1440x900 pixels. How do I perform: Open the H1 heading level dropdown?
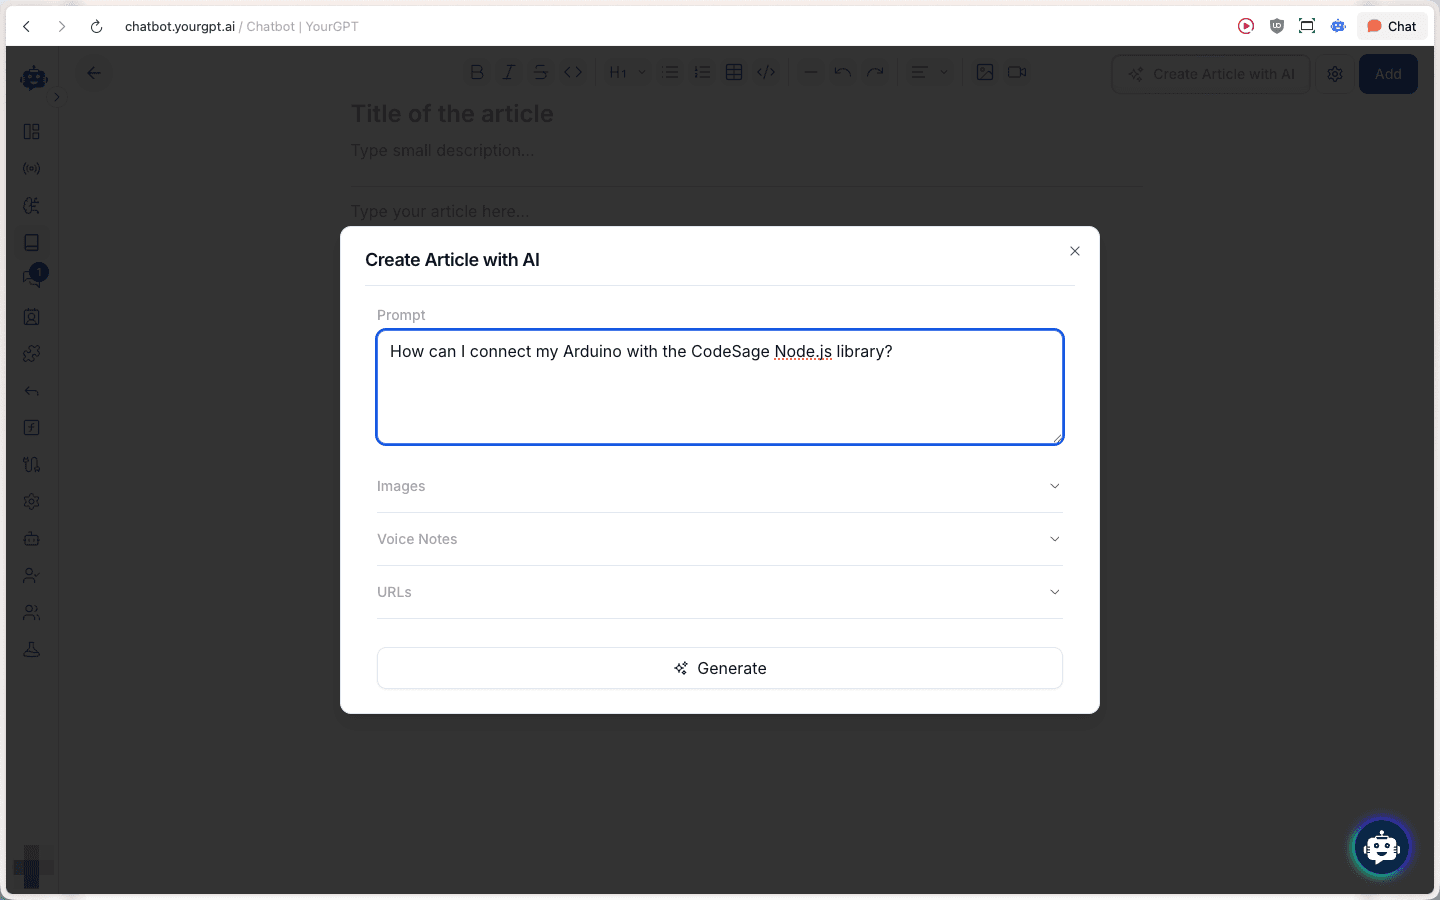pos(626,72)
